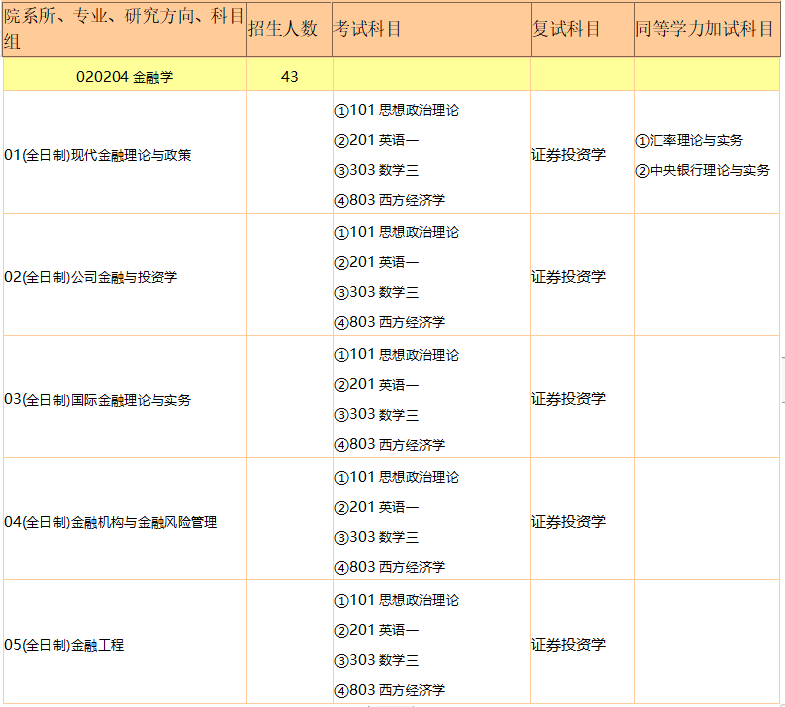Click 证券投资学 in the 公司金融与投资学 row
Screen dimensions: 785x707
click(x=568, y=277)
